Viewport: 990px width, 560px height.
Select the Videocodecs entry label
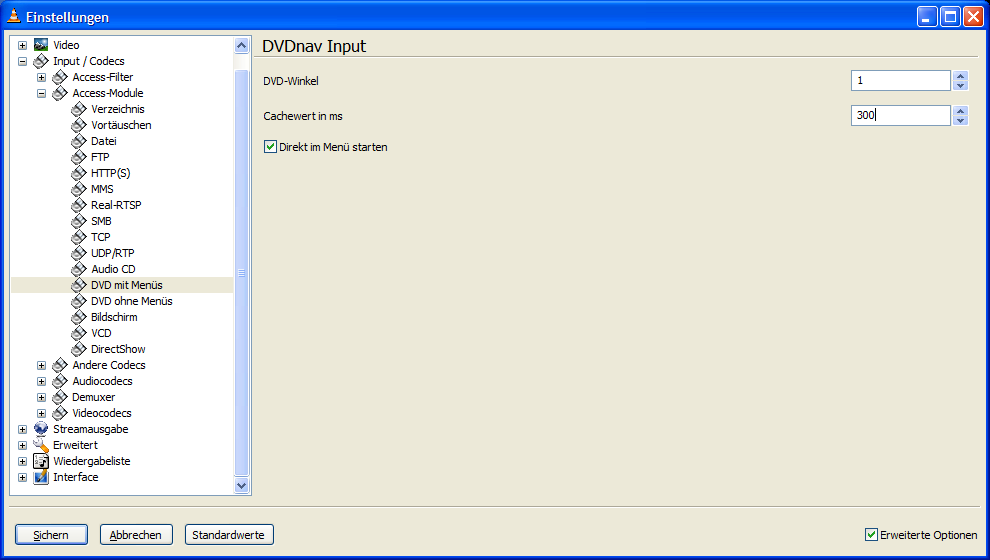pyautogui.click(x=102, y=413)
